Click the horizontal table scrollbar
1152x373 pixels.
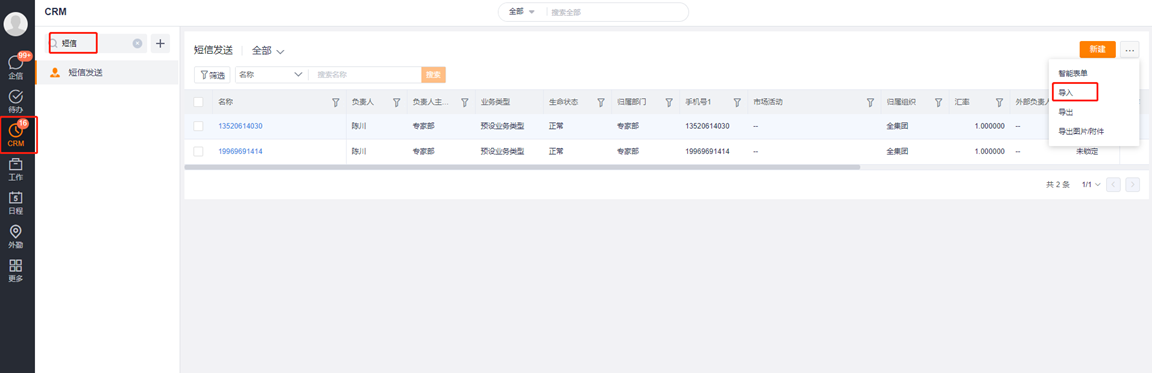click(x=522, y=167)
